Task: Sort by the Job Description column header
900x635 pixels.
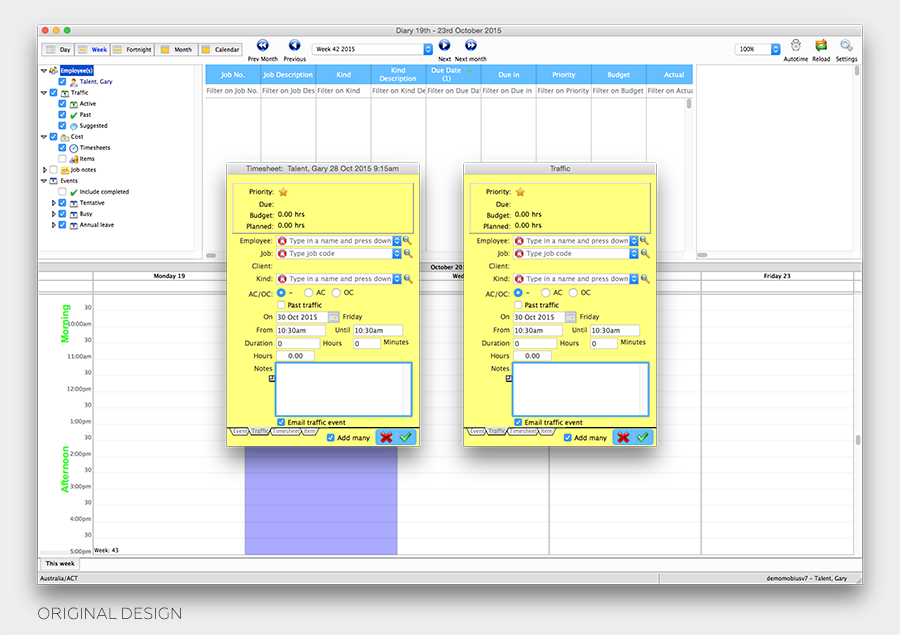Action: (x=288, y=75)
